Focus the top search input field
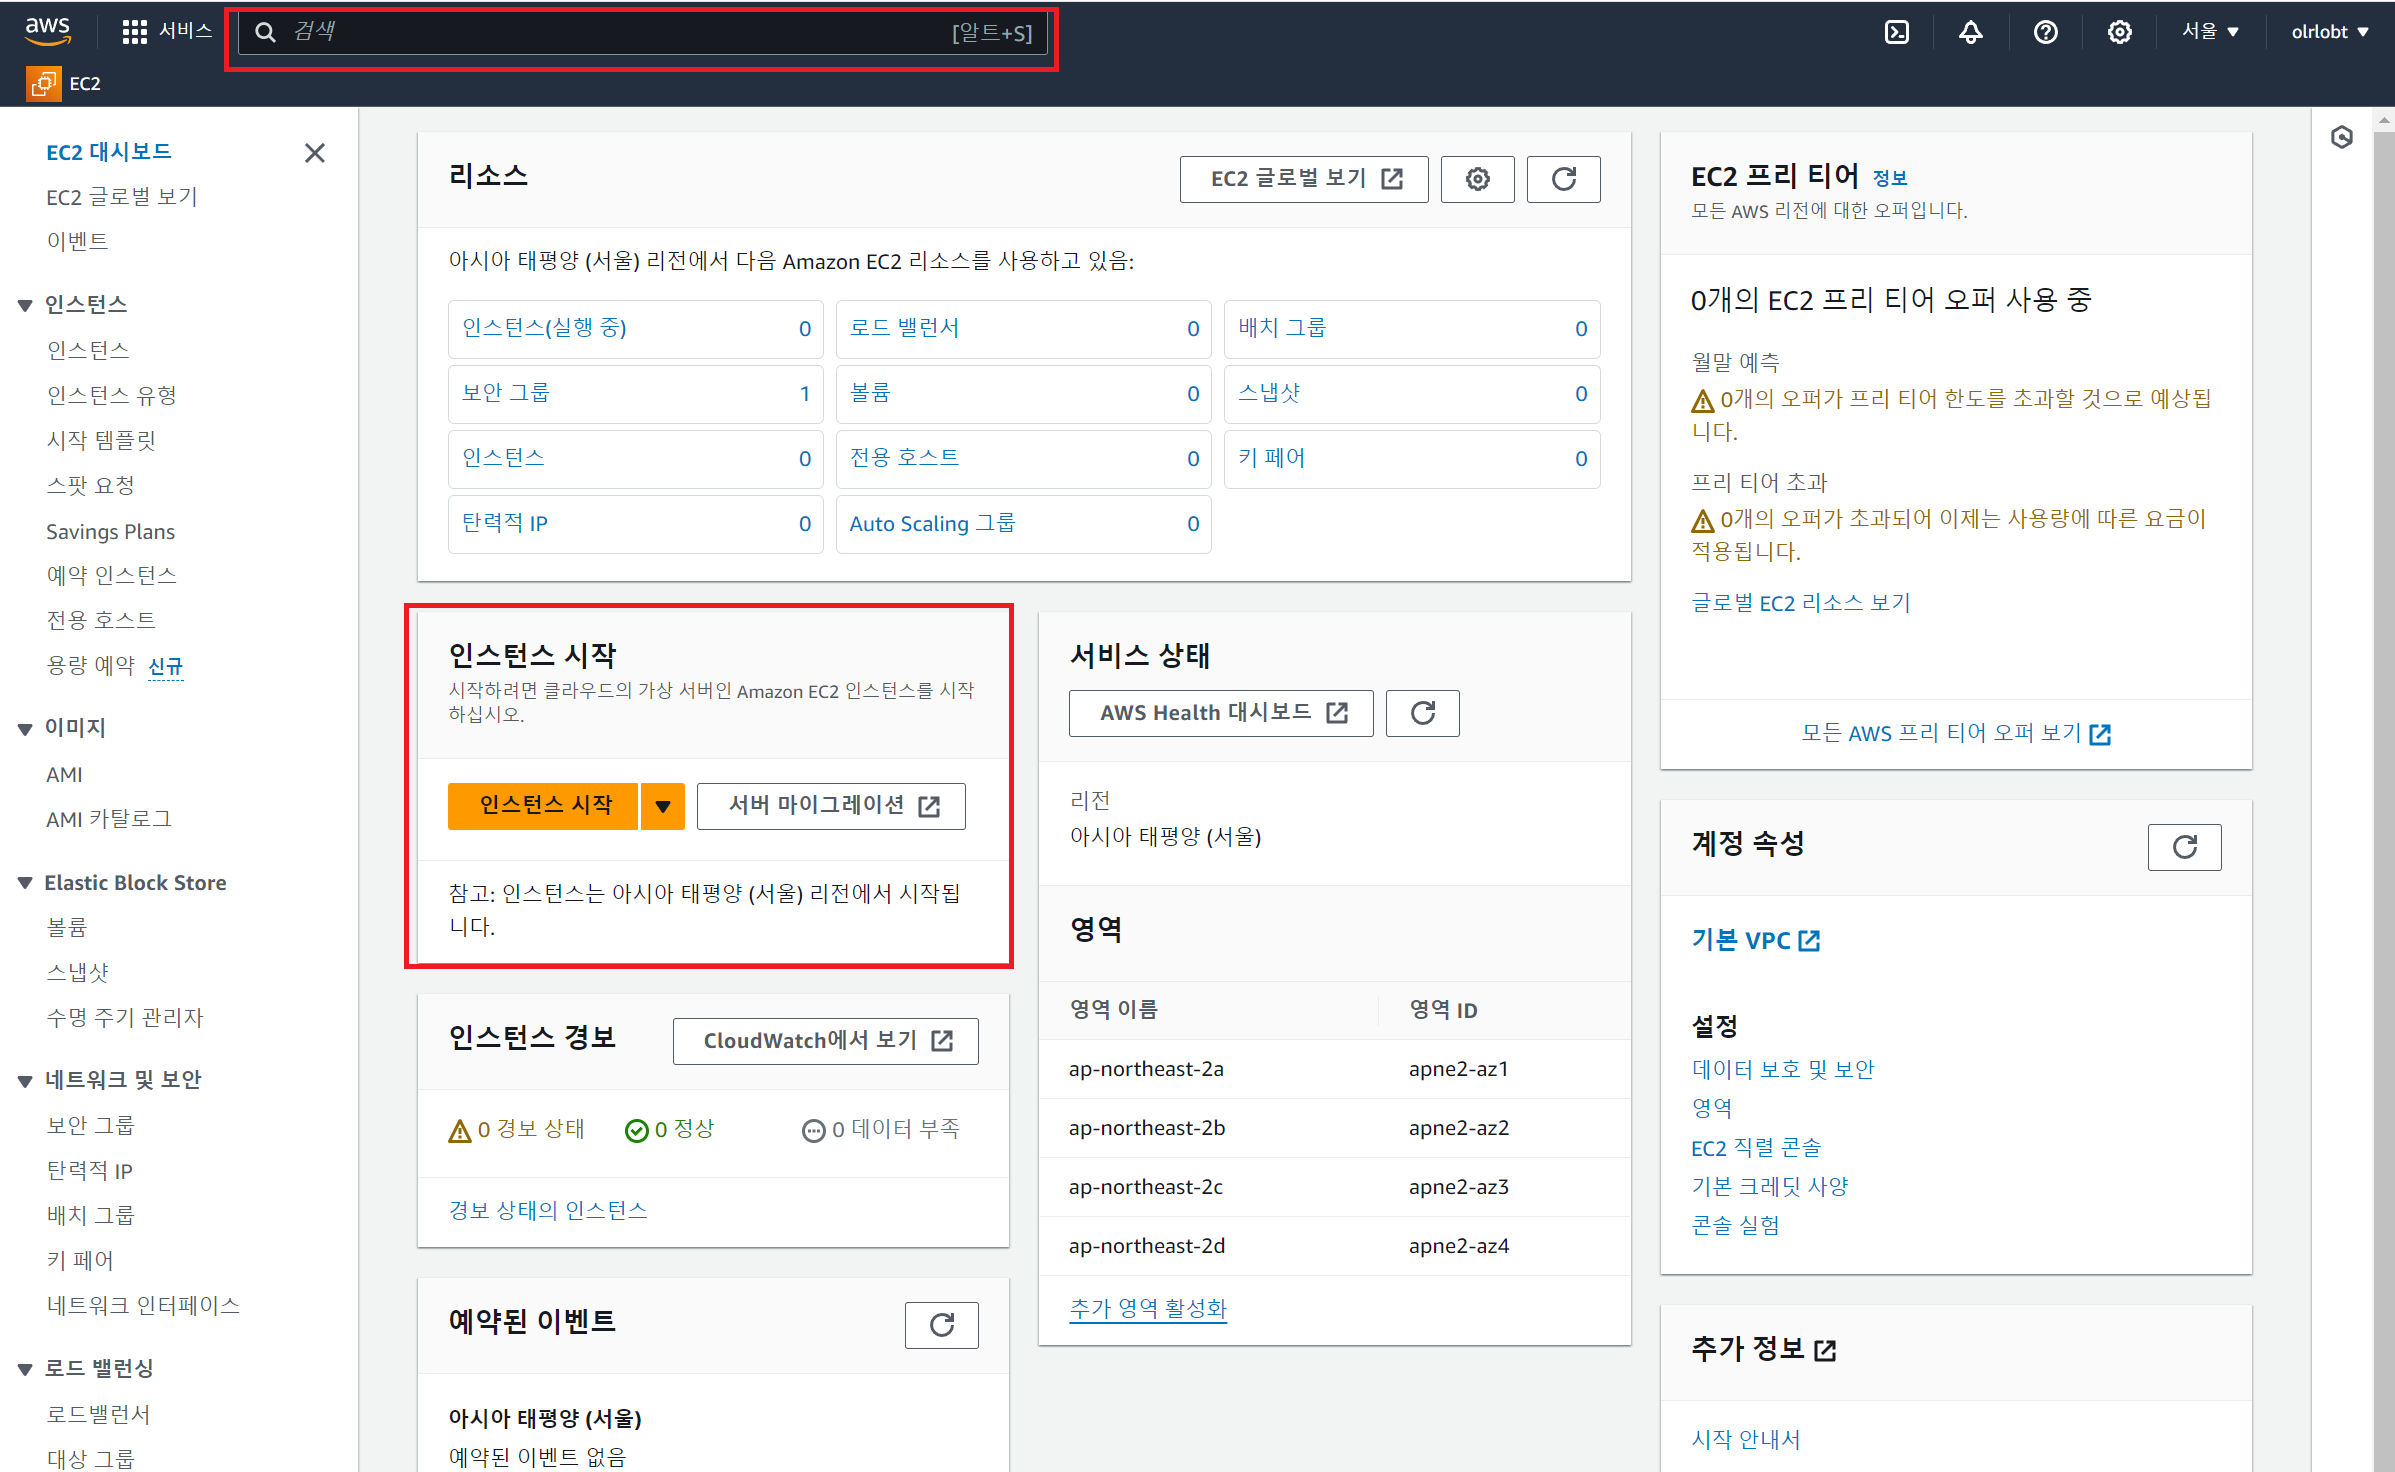 point(620,33)
